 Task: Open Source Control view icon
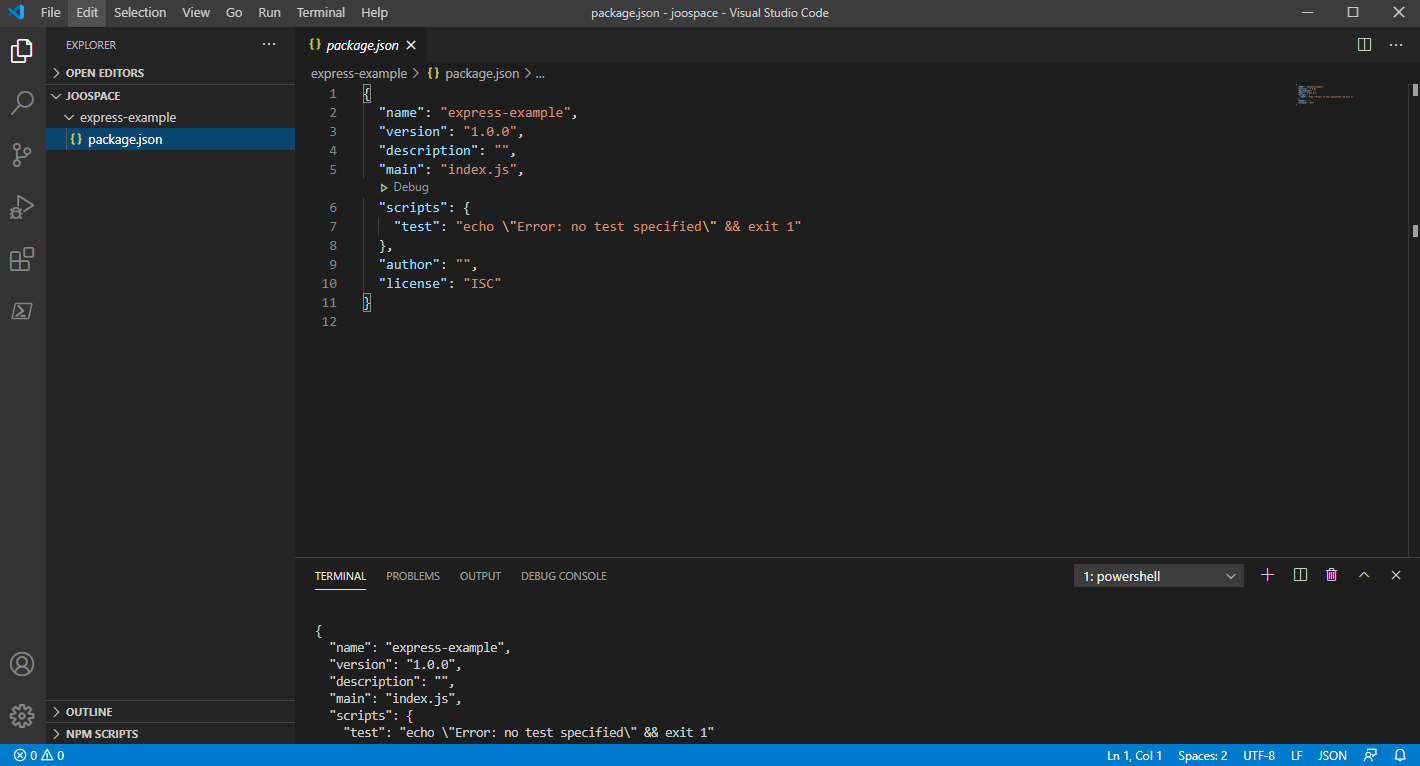click(x=22, y=155)
